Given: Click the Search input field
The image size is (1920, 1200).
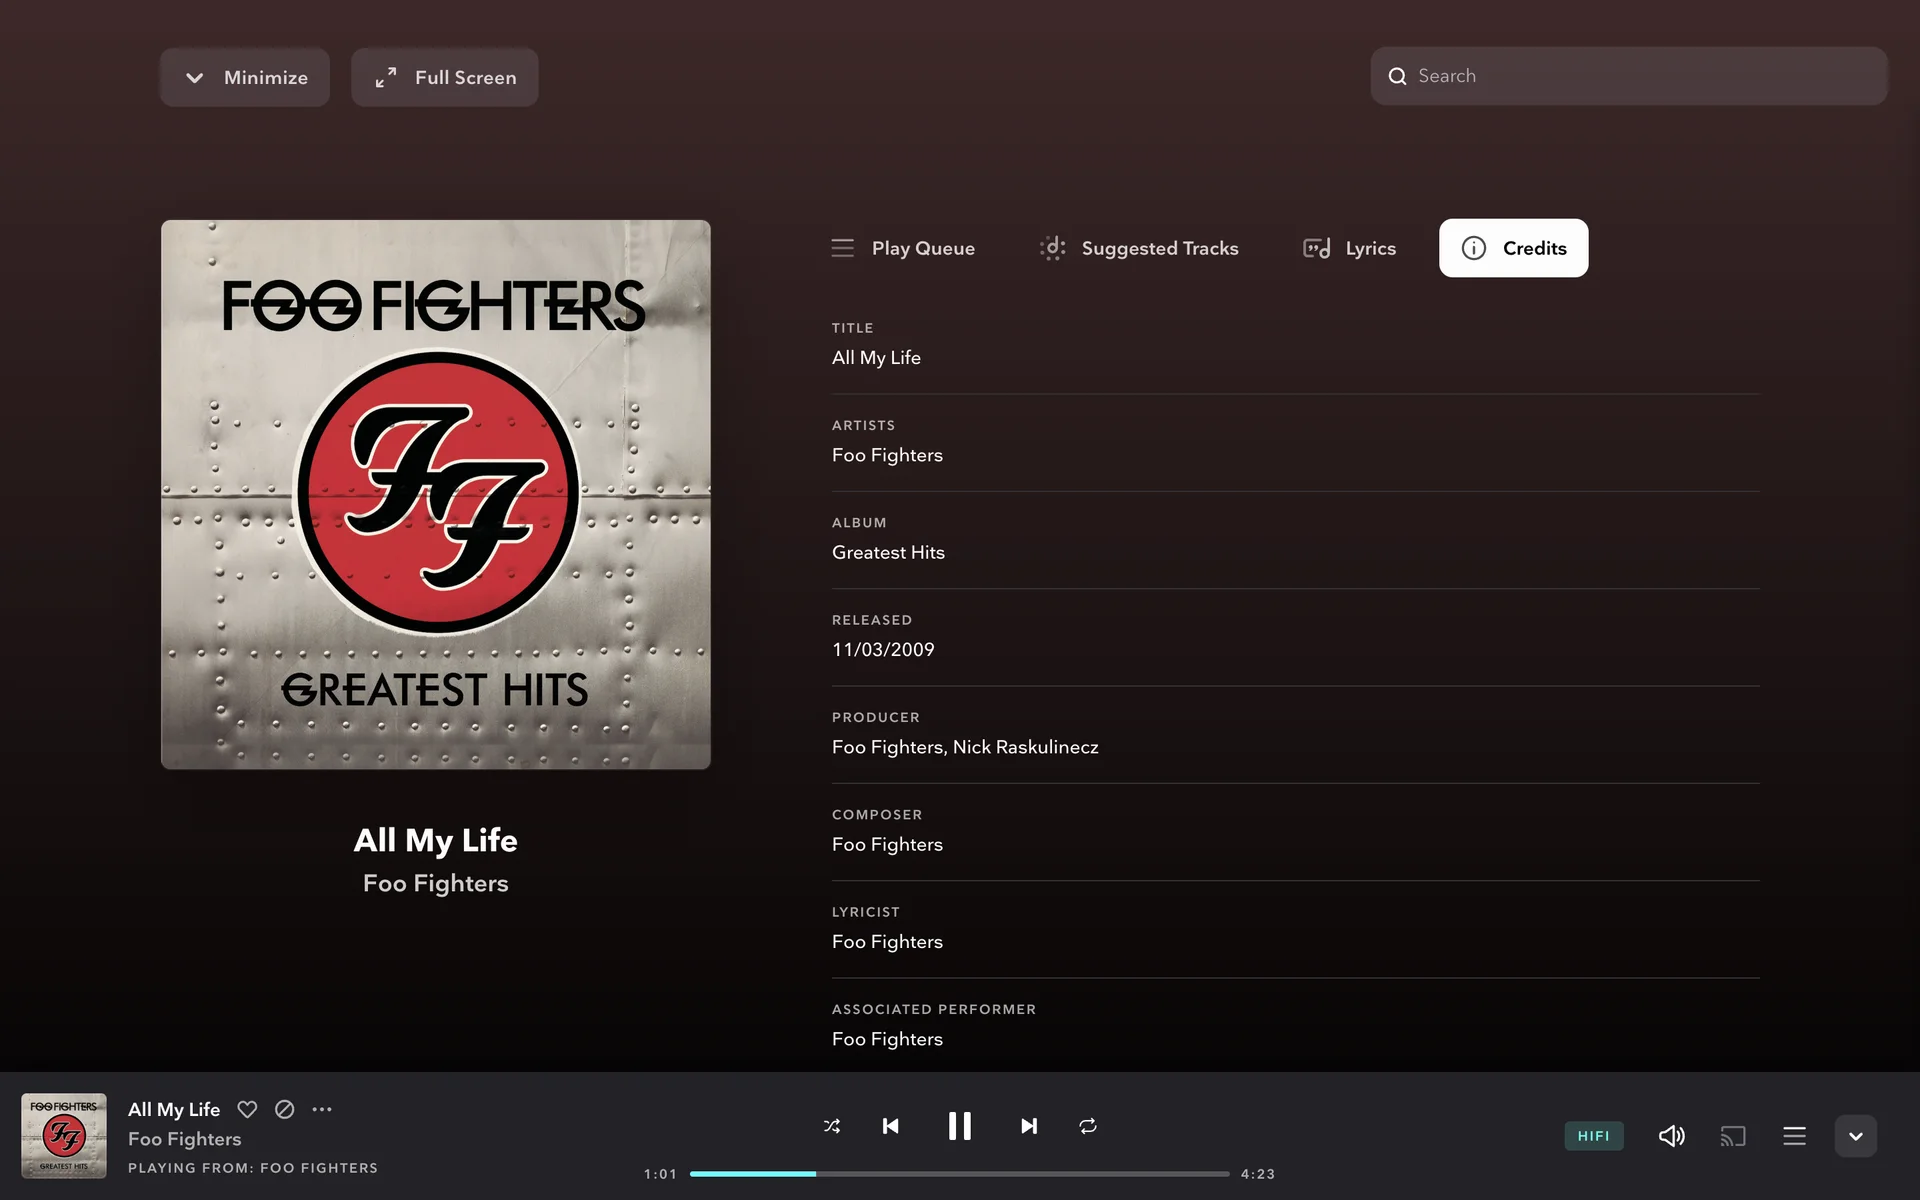Looking at the screenshot, I should 1629,76.
